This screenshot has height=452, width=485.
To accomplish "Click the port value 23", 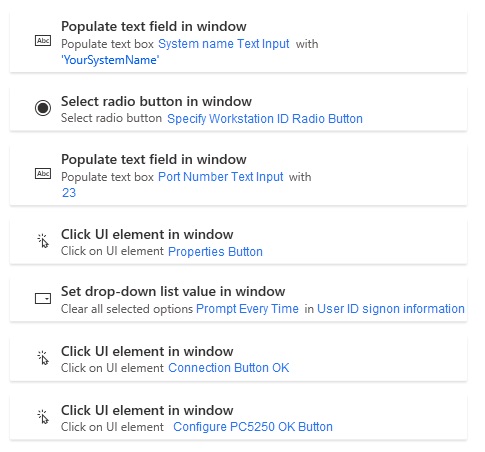I will [69, 193].
